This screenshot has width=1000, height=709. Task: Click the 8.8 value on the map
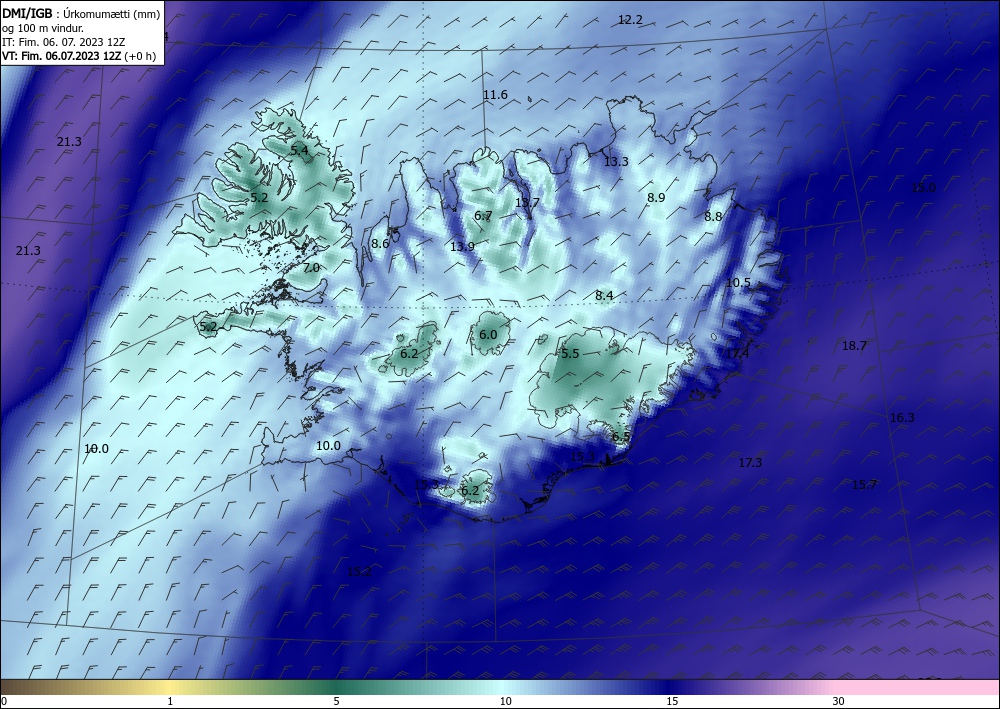713,217
